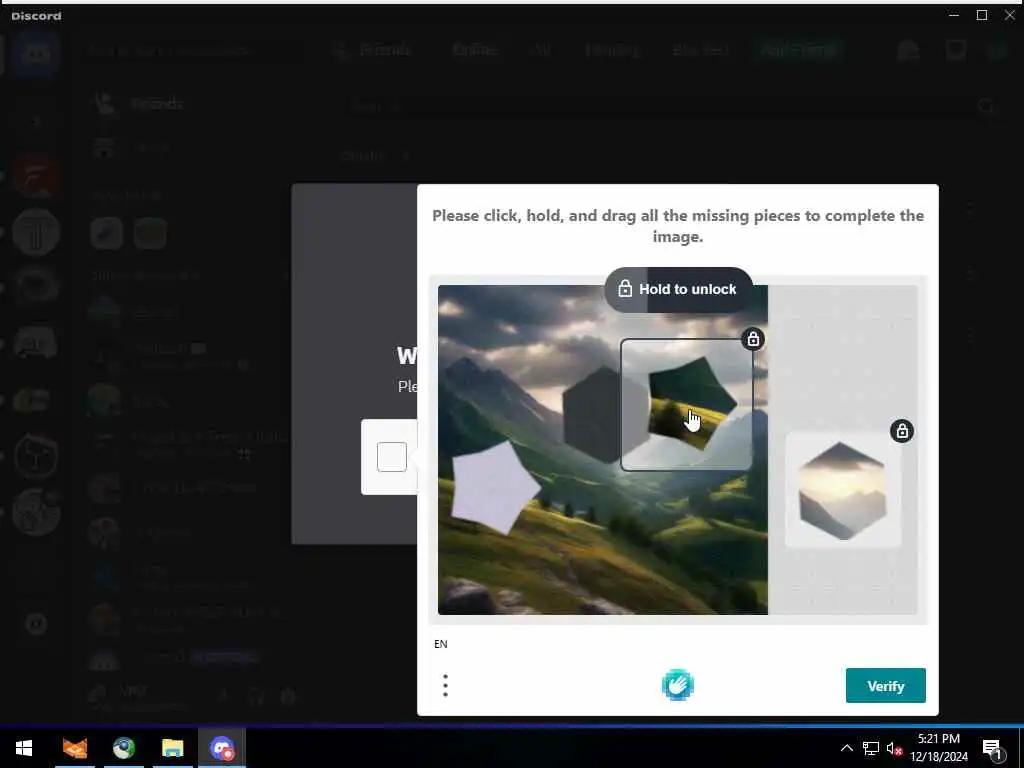Screen dimensions: 1024x768
Task: Toggle microphone mute in user panel
Action: pos(223,696)
